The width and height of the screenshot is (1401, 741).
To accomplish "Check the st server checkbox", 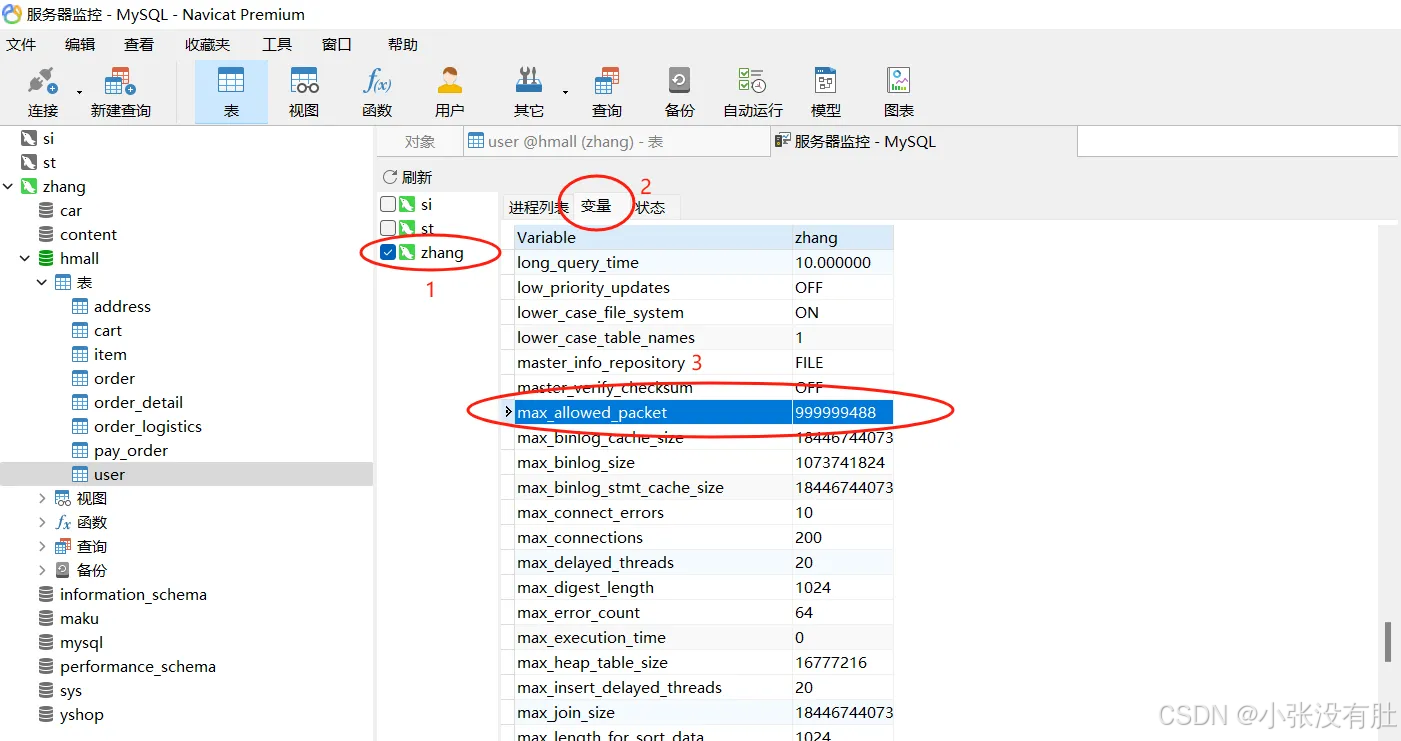I will [x=388, y=228].
